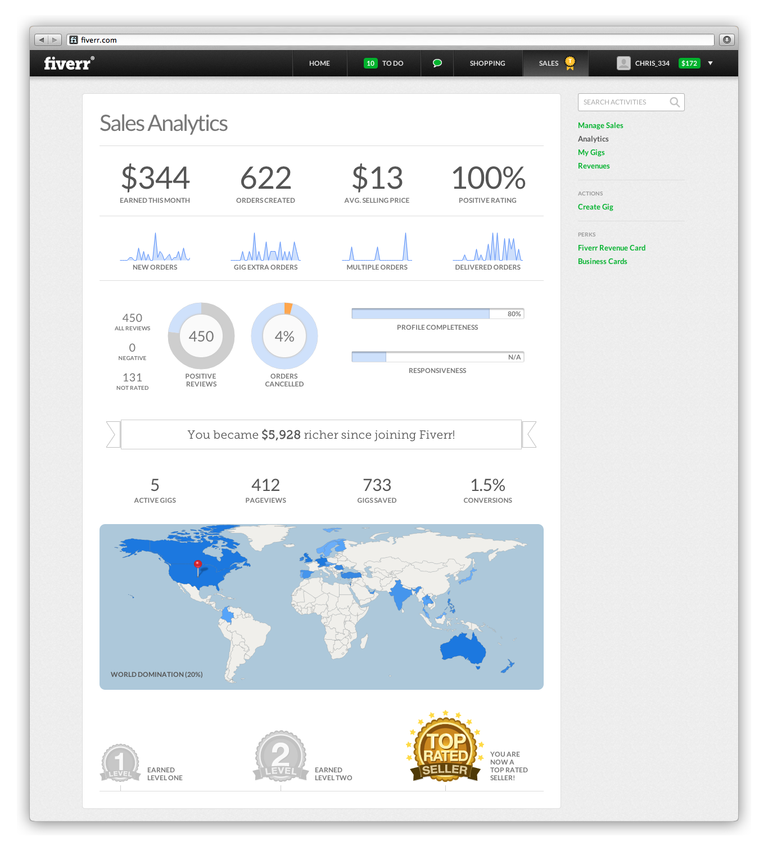Click the Earned Level Two text

(333, 773)
